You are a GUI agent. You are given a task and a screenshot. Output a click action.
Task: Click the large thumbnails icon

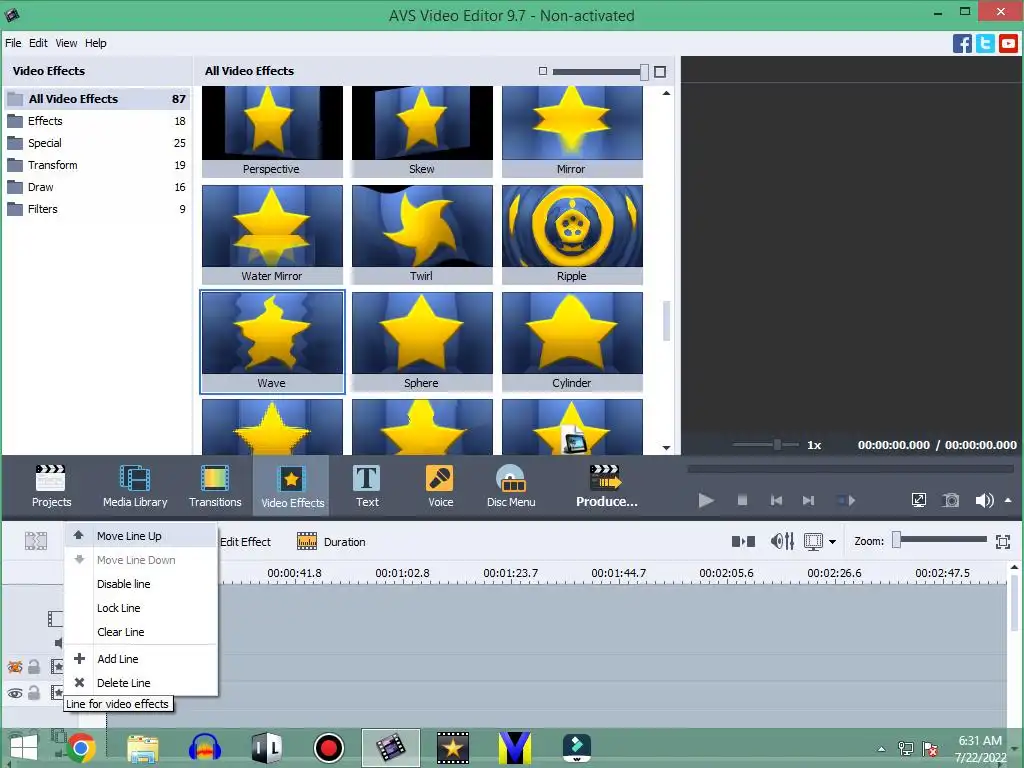point(660,71)
